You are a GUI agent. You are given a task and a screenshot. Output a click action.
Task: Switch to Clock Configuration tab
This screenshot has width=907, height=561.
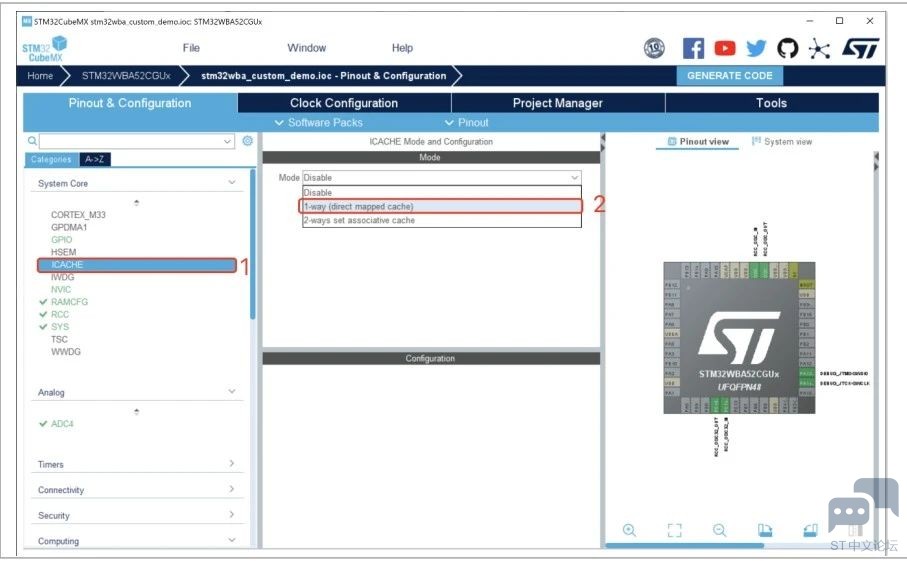point(344,103)
